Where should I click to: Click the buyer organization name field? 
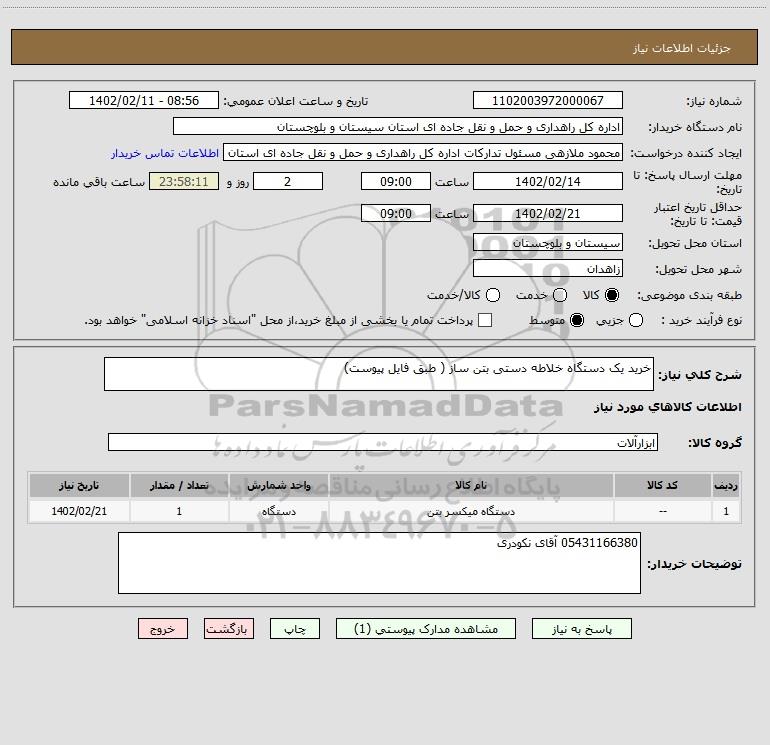tap(398, 126)
